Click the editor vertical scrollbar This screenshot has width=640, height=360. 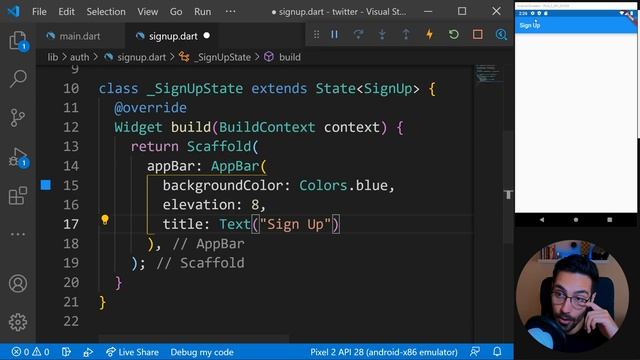[x=508, y=188]
